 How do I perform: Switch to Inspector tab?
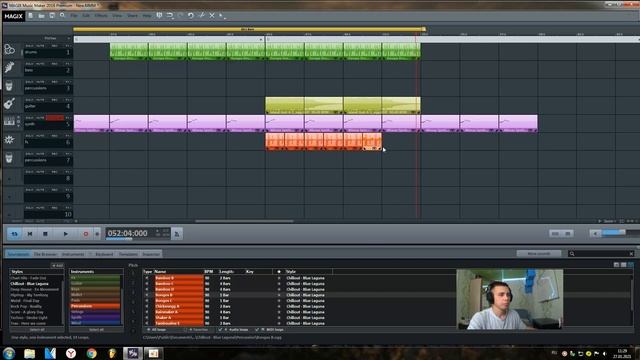151,254
